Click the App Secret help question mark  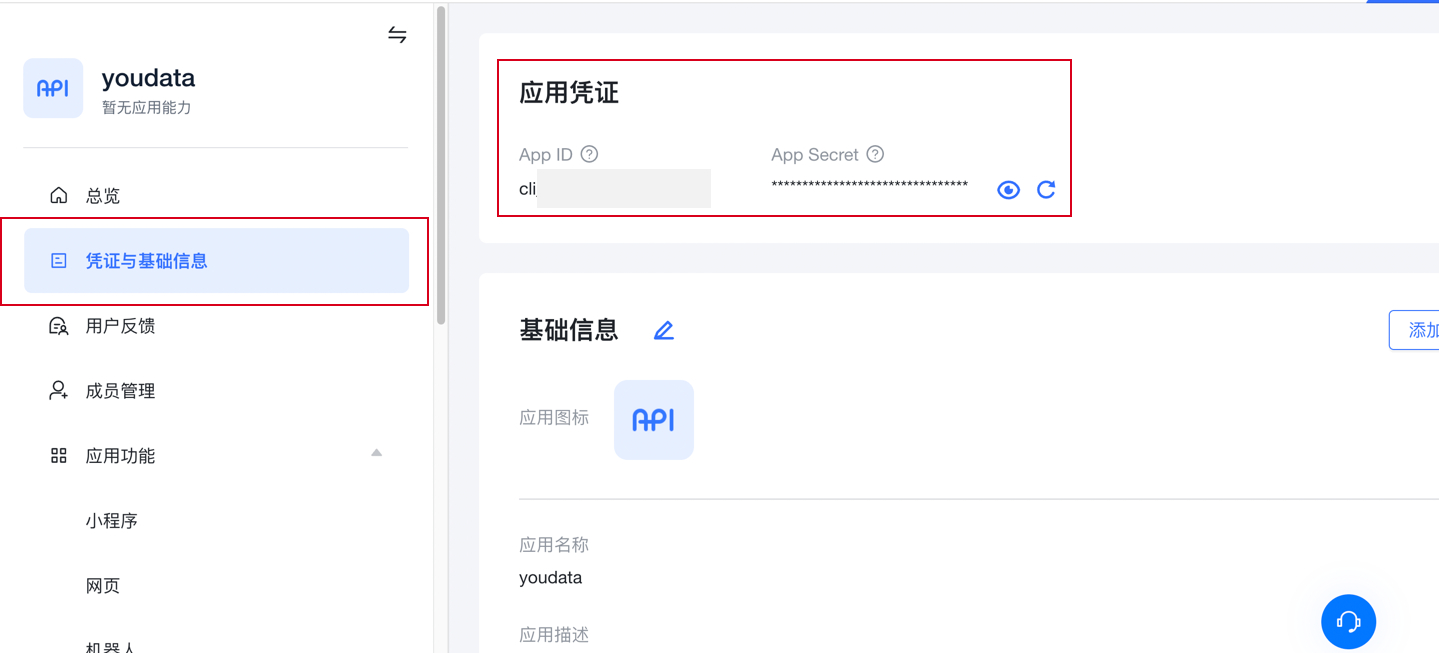tap(875, 154)
